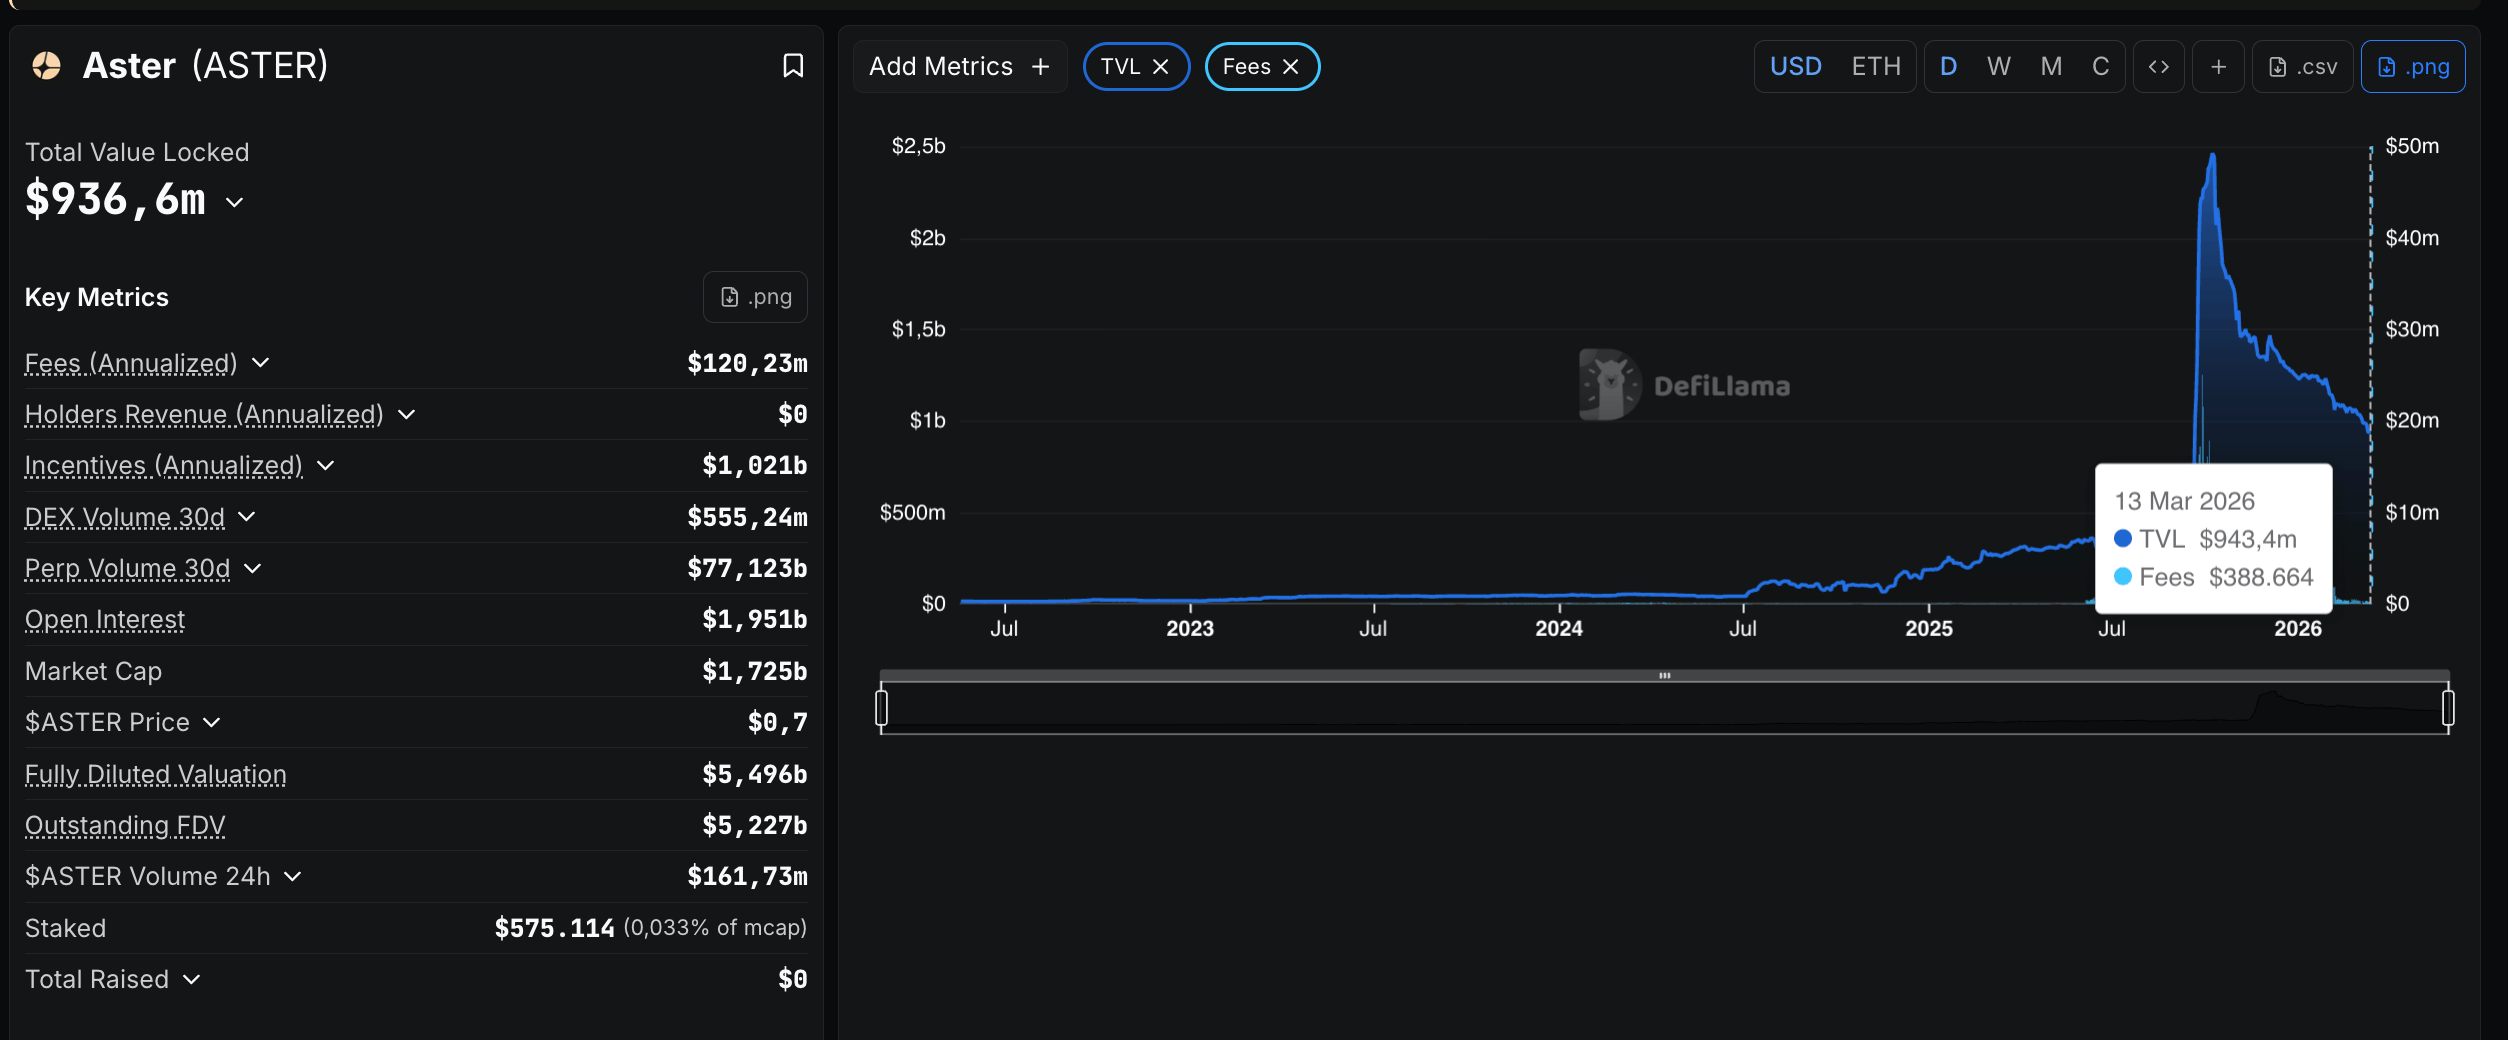Screen dimensions: 2508x1040
Task: Expand Total Raised details
Action: pos(192,980)
